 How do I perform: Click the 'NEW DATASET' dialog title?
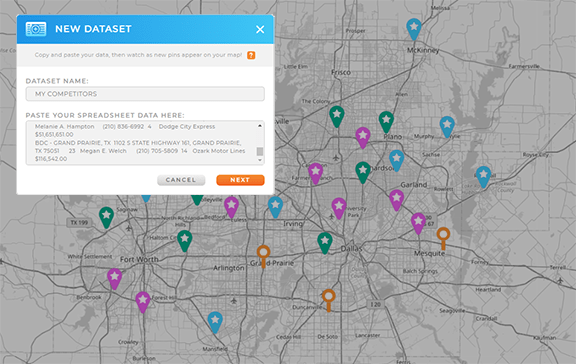[93, 29]
